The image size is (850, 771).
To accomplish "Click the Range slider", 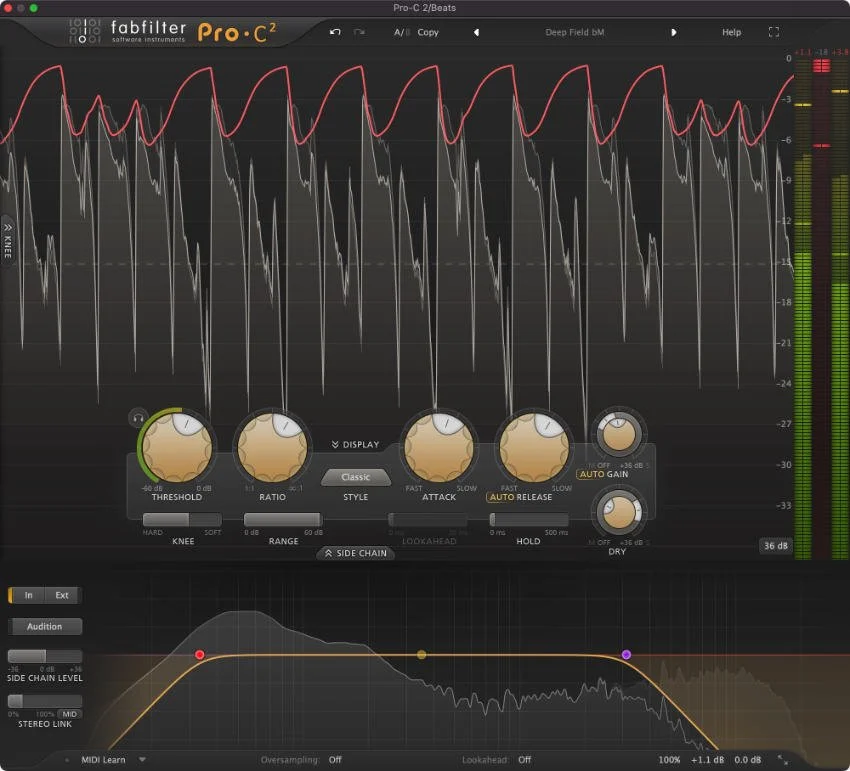I will pos(283,519).
